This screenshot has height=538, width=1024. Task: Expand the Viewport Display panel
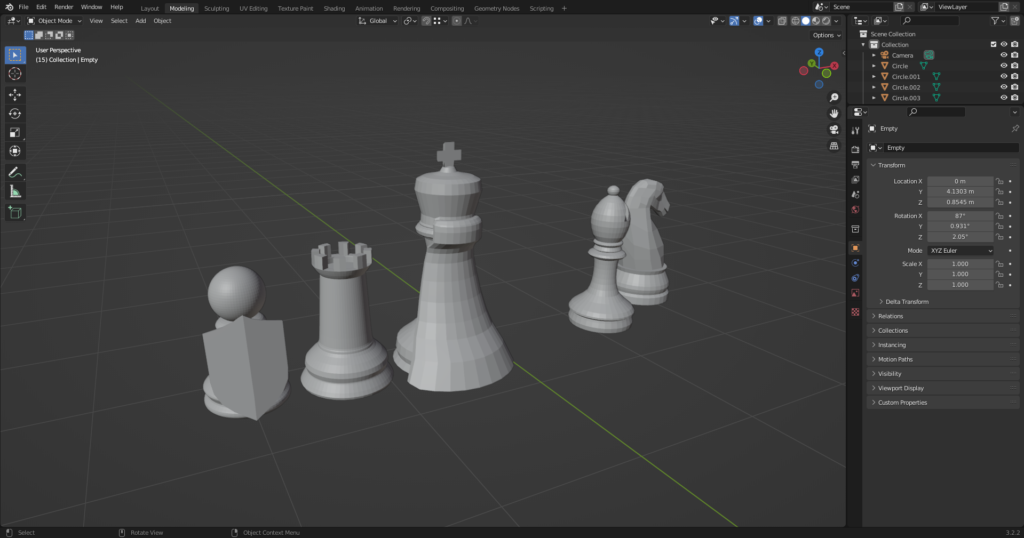tap(901, 388)
